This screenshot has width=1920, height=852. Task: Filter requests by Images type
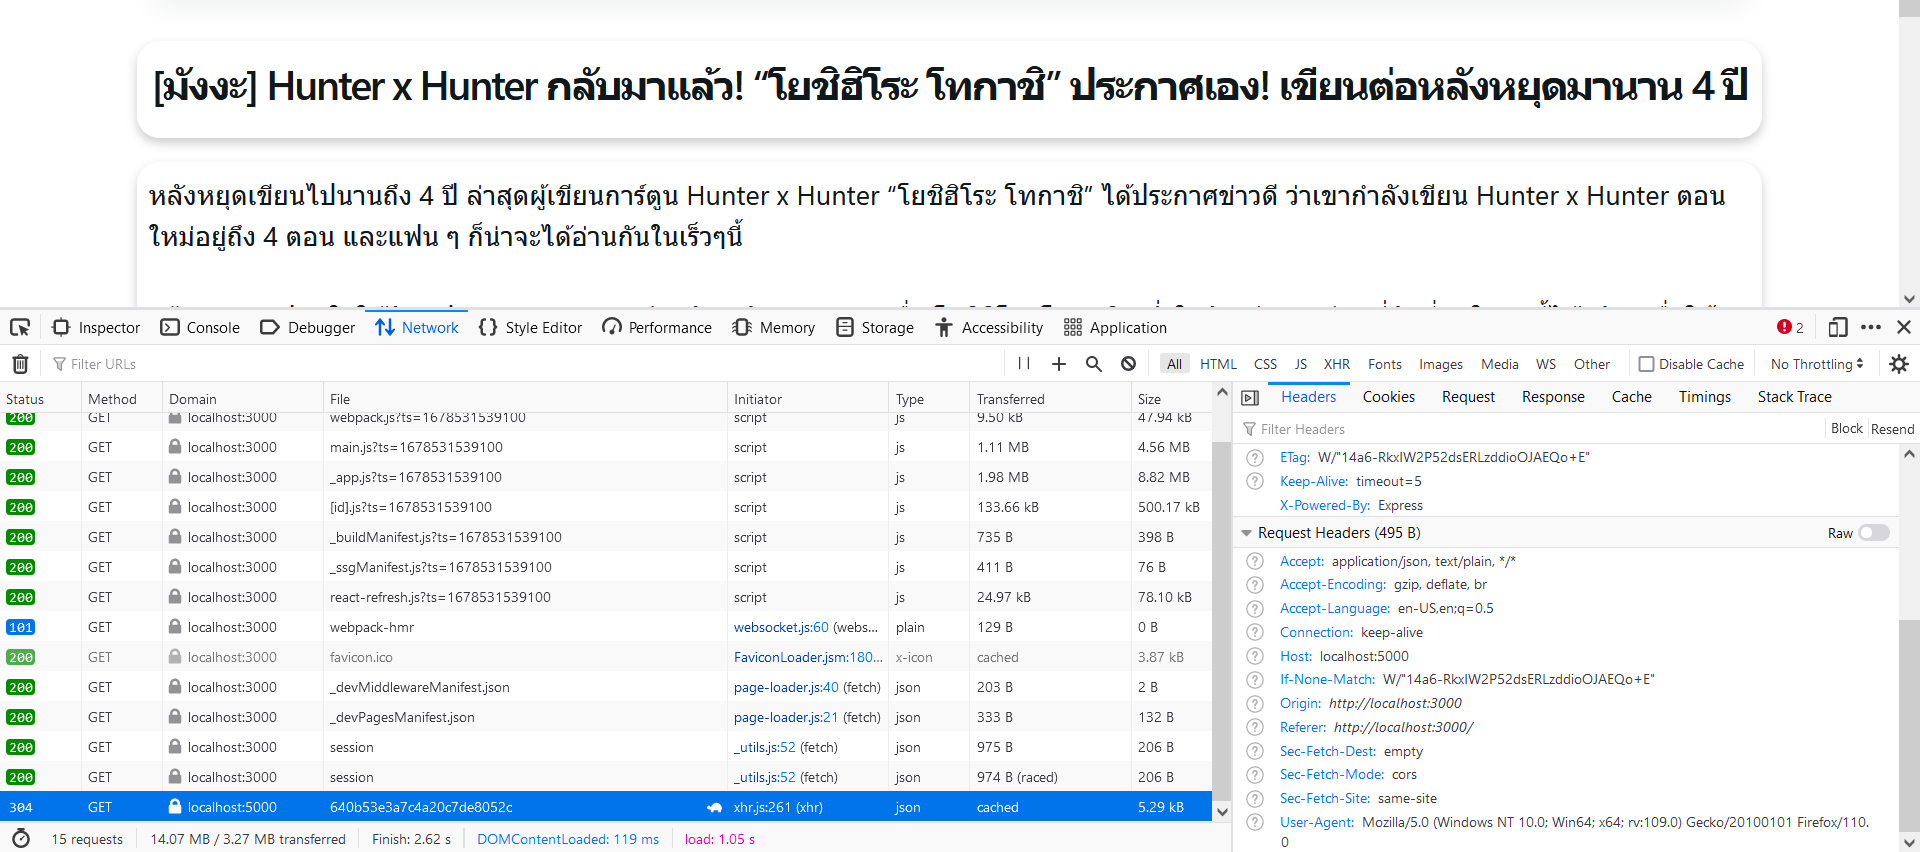(1441, 364)
